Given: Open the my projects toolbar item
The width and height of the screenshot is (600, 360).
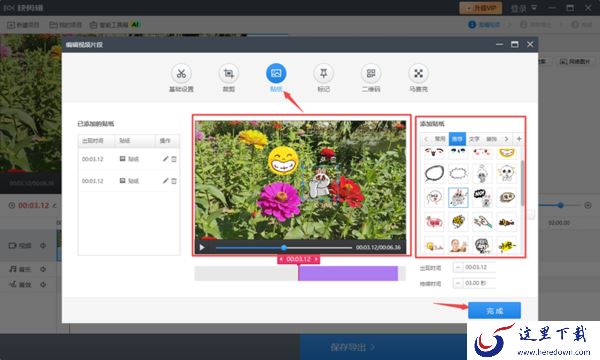Looking at the screenshot, I should pos(66,25).
